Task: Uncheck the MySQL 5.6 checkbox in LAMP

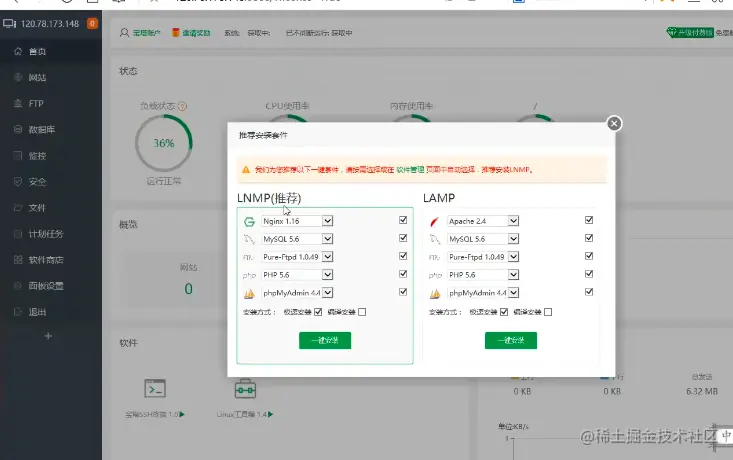Action: coord(589,238)
